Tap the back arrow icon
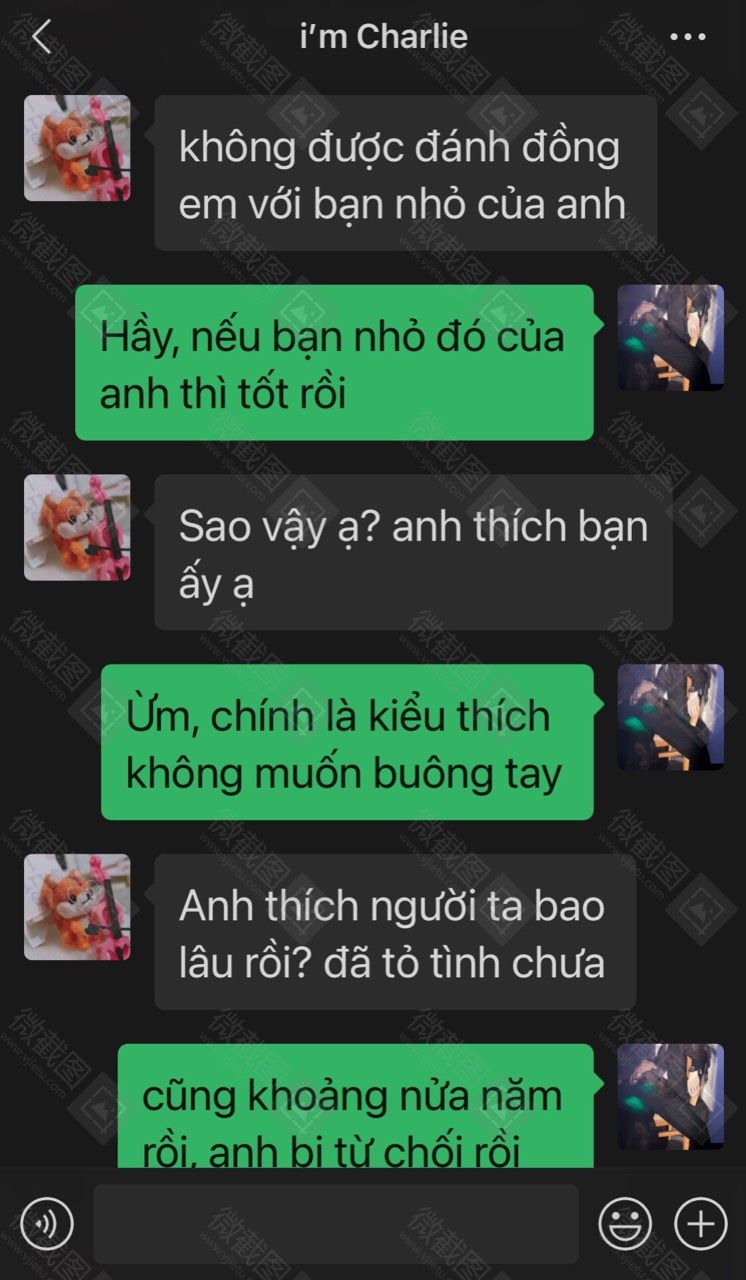746x1280 pixels. click(41, 37)
